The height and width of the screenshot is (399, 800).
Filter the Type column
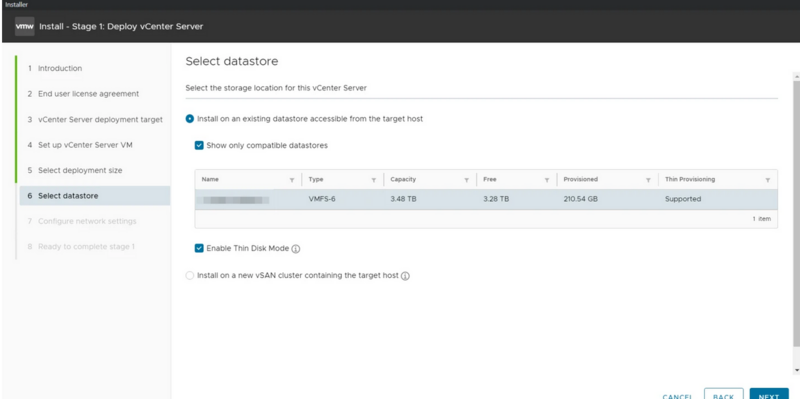374,180
